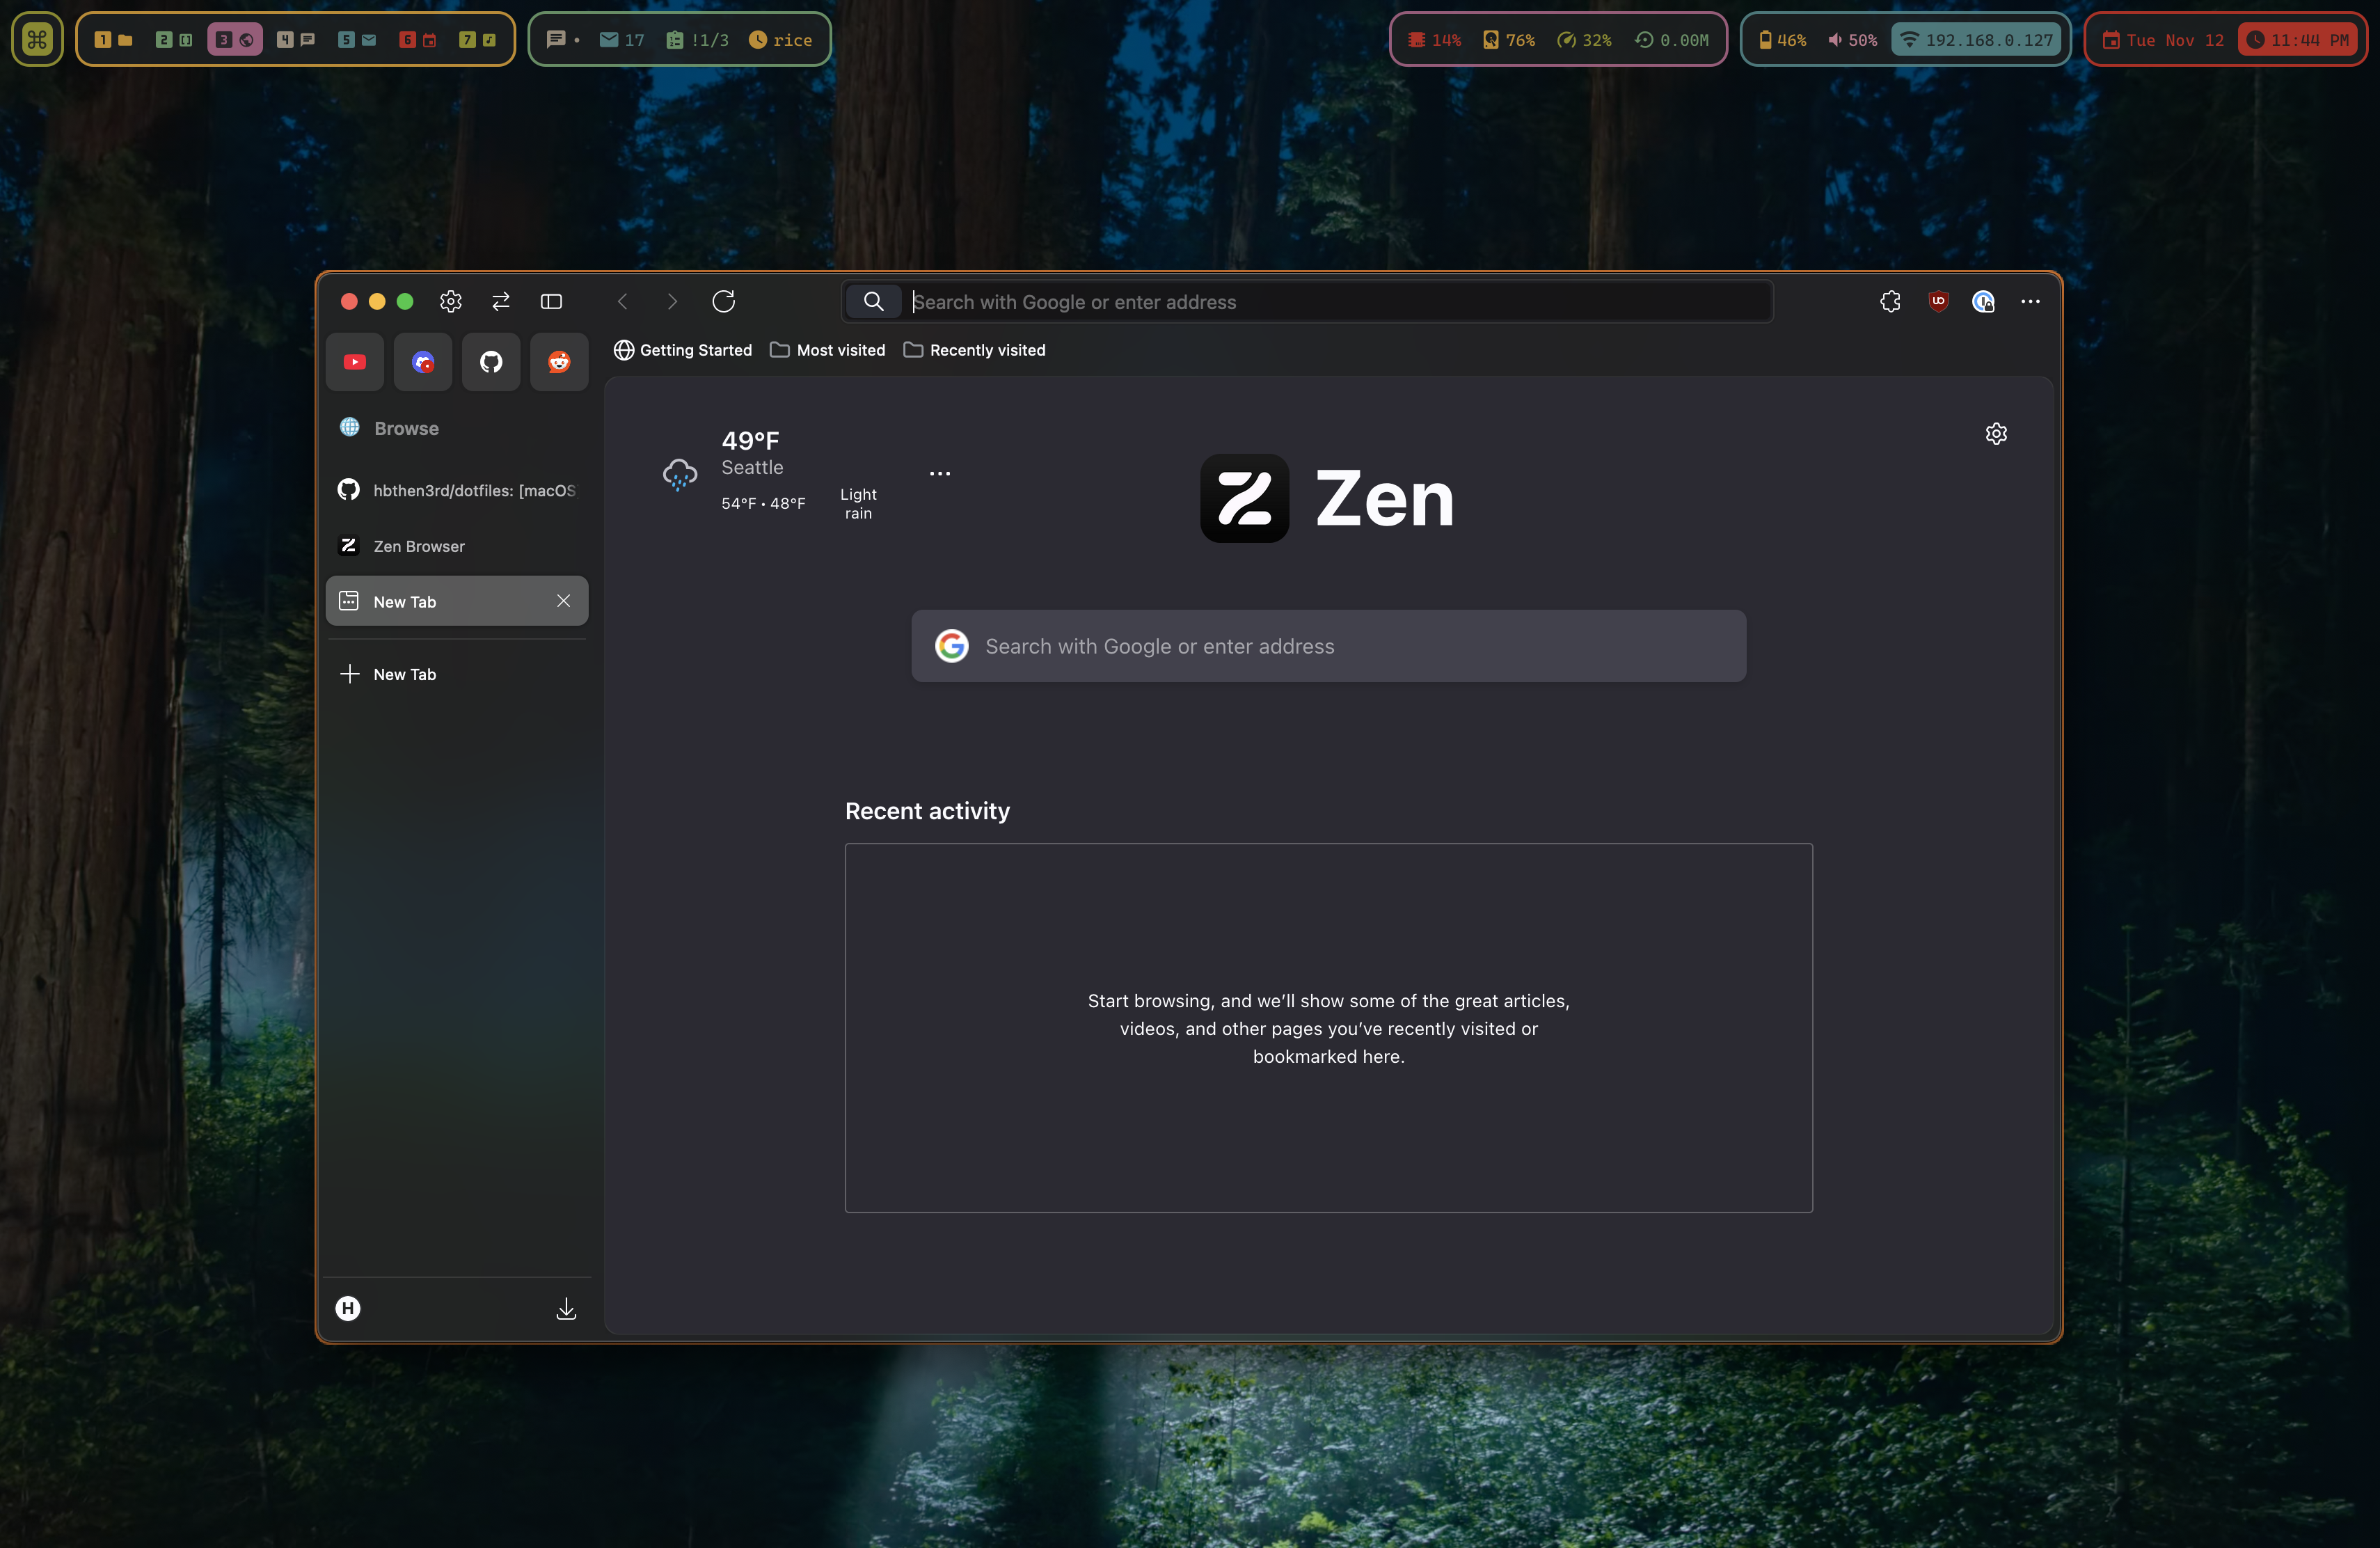Screen dimensions: 2380x1548
Task: Click 'Start browsing' recent activity placeholder text
Action: 1328,1028
